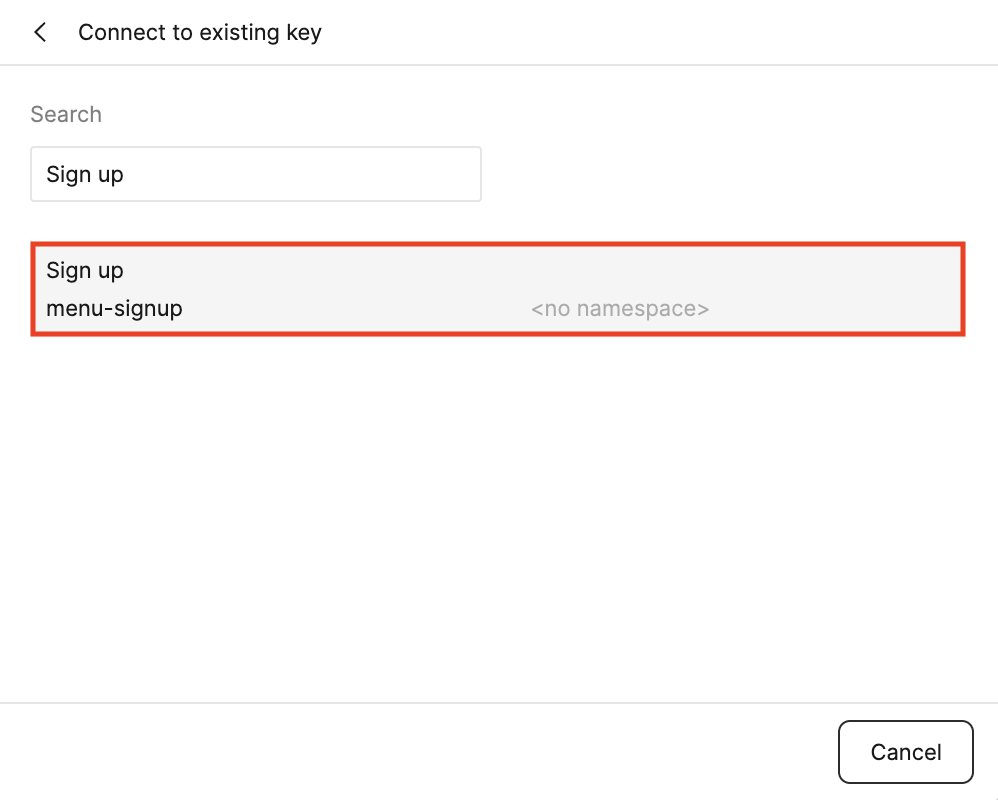Place cursor in the key search box
The image size is (998, 800).
pyautogui.click(x=256, y=174)
